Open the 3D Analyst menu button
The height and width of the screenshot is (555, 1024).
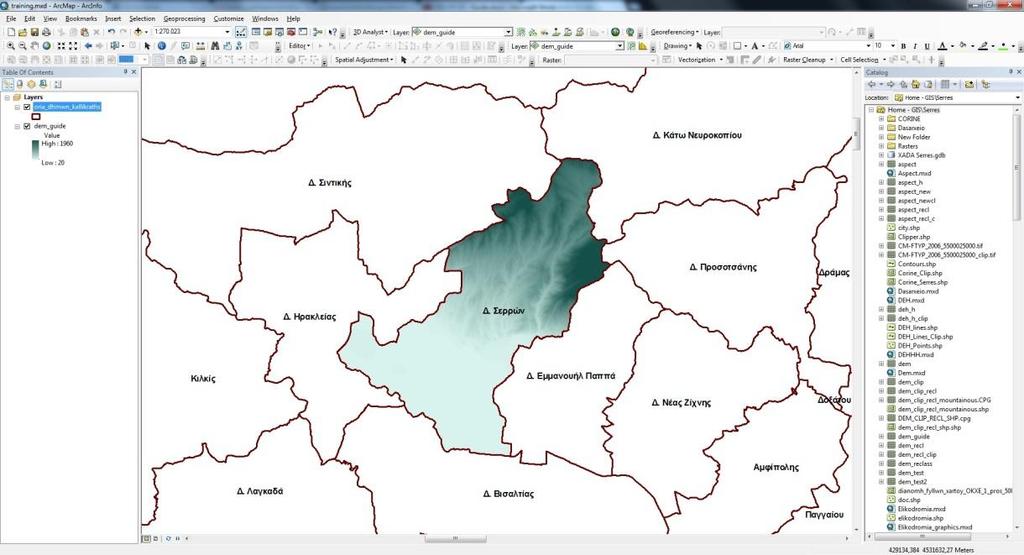(x=370, y=32)
